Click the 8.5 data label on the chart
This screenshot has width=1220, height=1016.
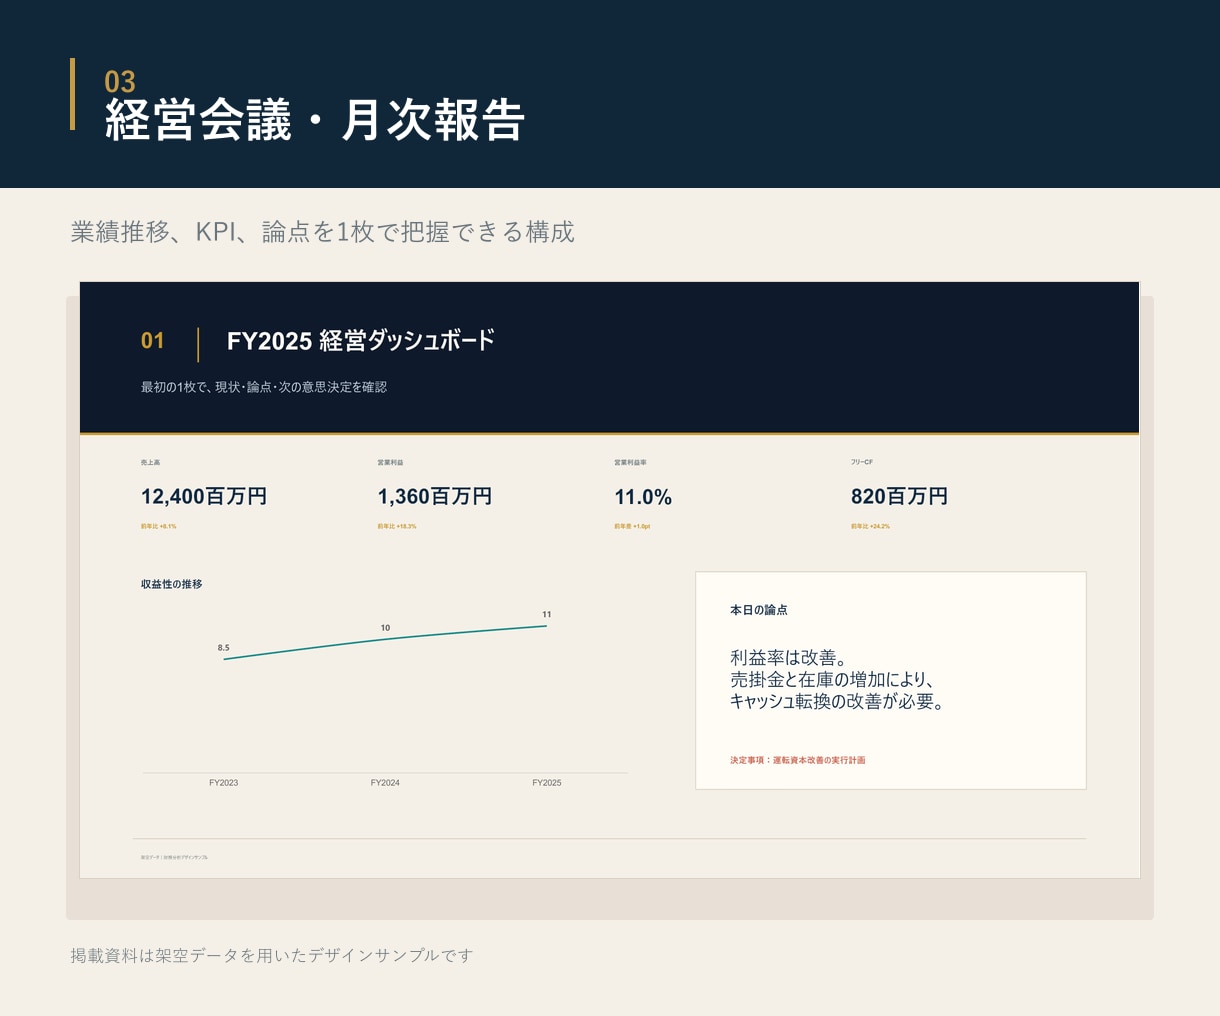point(224,648)
